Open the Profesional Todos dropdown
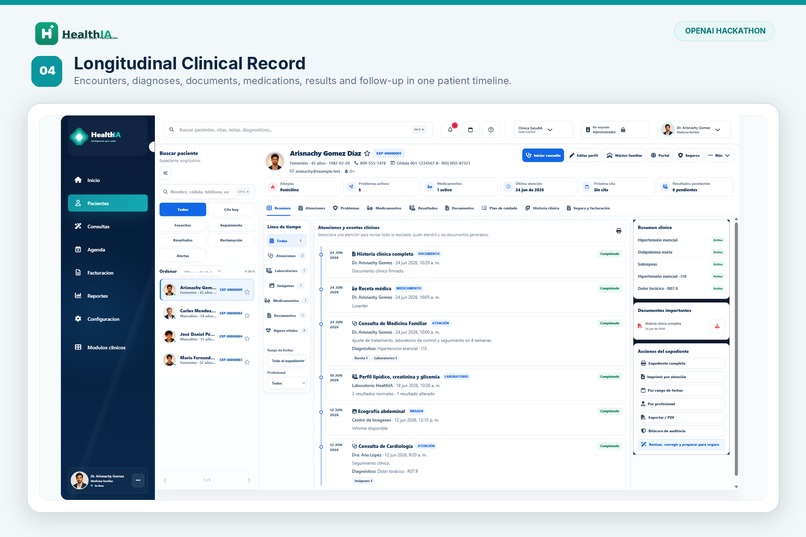Viewport: 806px width, 537px height. point(287,383)
